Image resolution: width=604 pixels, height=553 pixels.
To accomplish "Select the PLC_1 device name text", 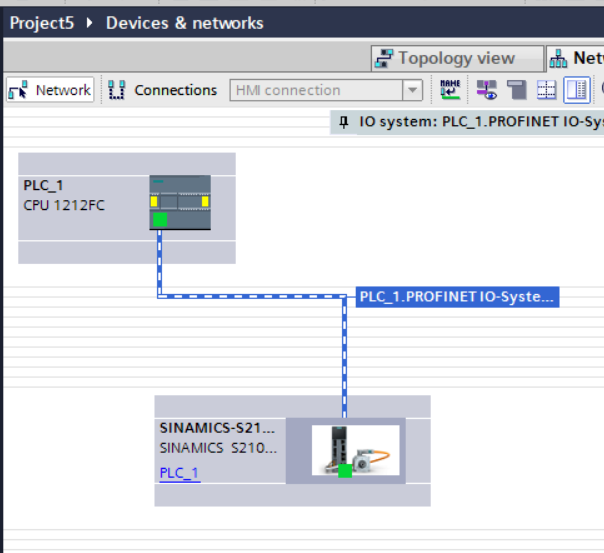I will click(x=43, y=186).
